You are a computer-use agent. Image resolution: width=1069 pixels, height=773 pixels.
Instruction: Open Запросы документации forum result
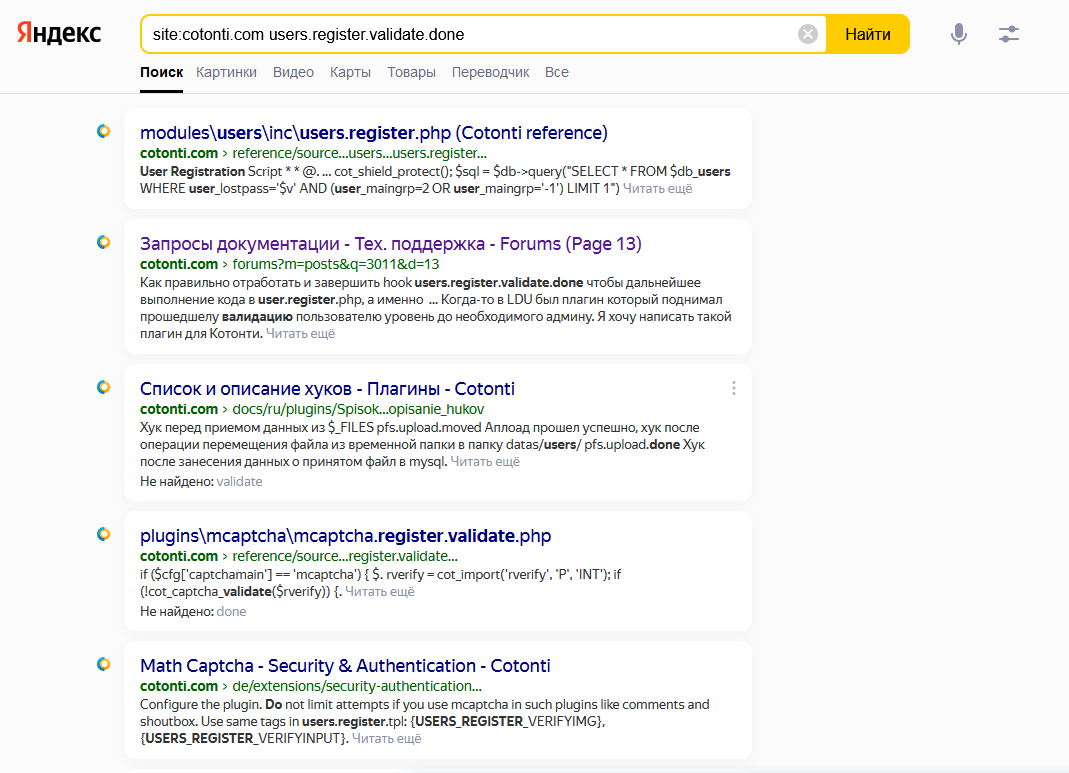coord(391,243)
